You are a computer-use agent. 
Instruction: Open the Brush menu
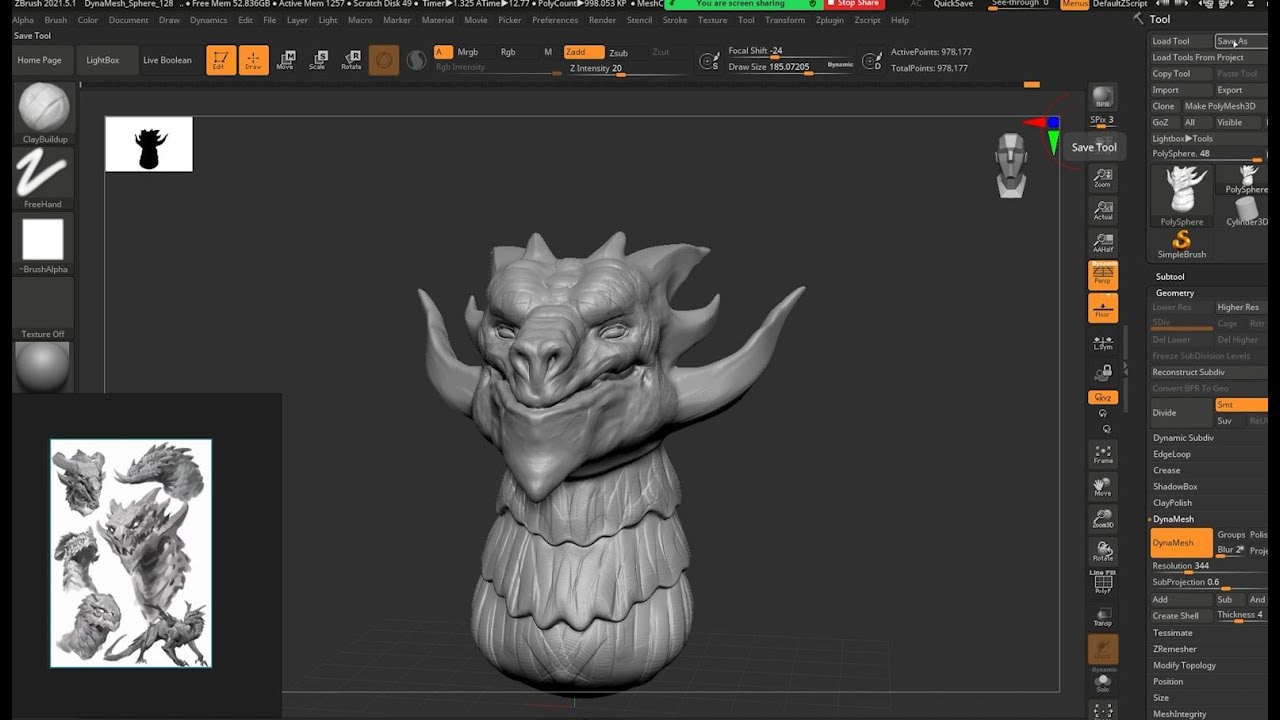[x=56, y=20]
